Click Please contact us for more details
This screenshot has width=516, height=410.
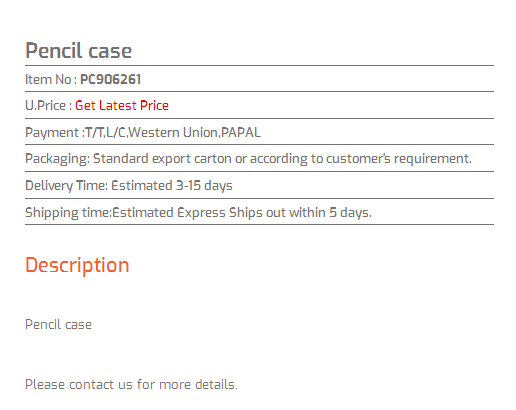pyautogui.click(x=131, y=385)
